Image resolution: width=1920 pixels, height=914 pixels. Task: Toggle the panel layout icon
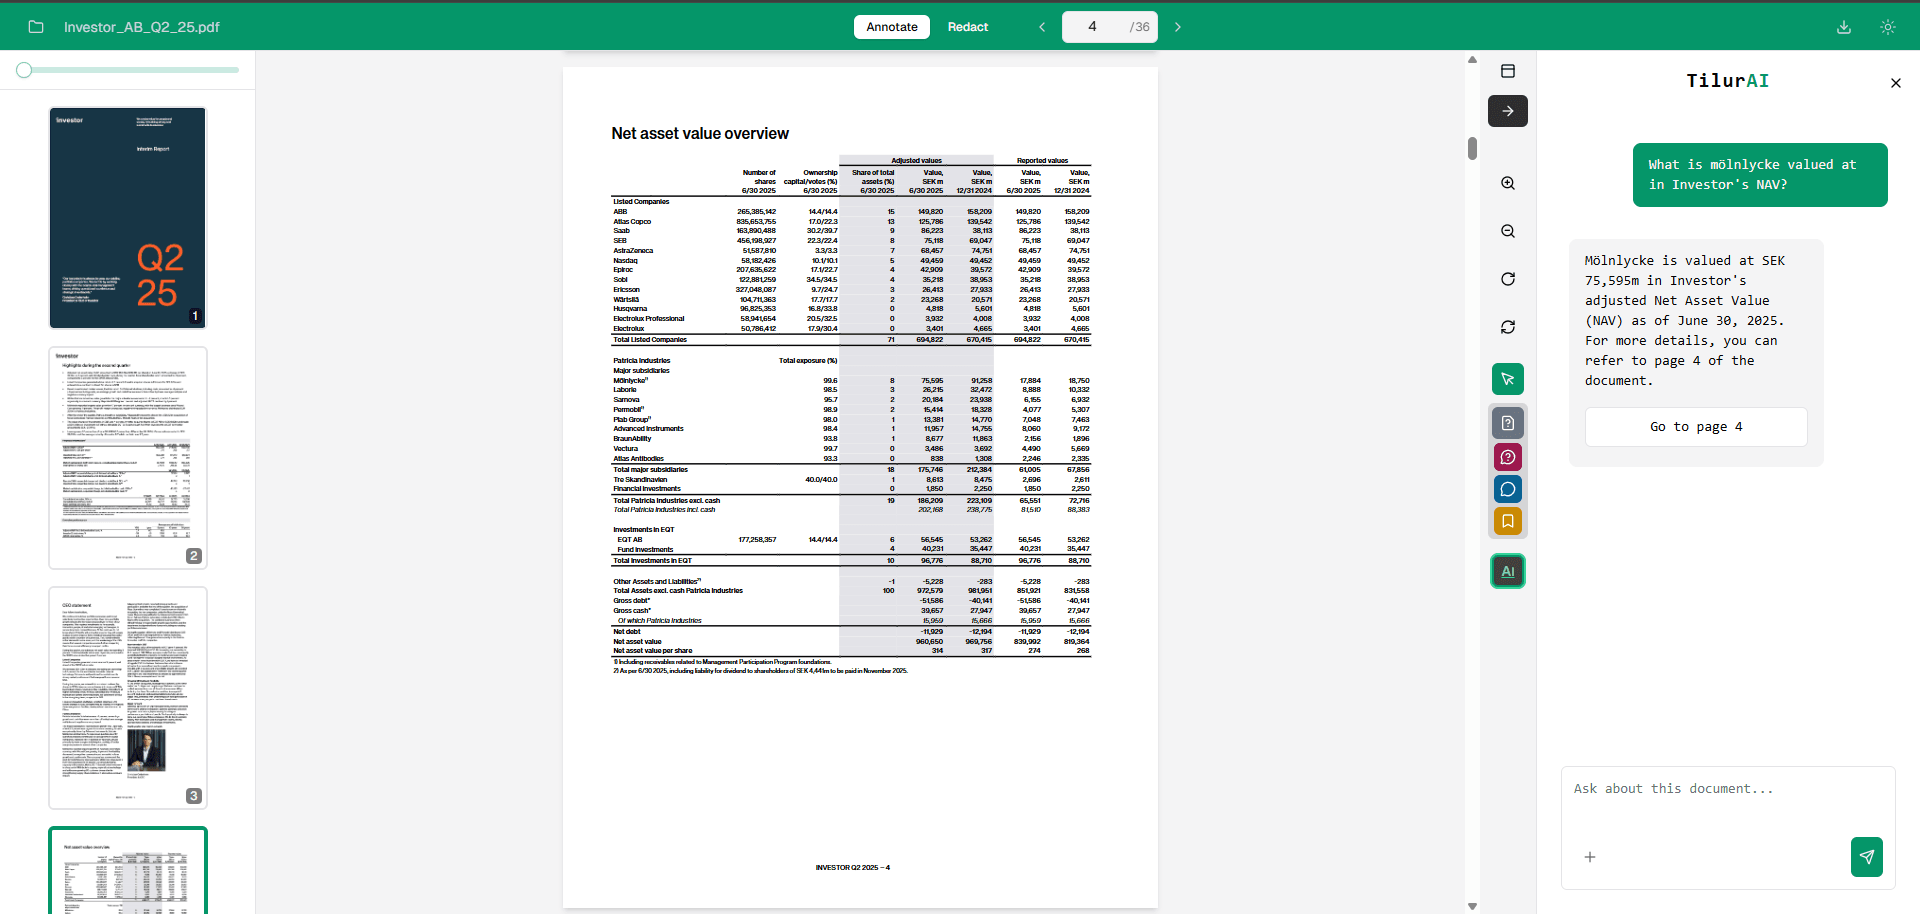1508,71
